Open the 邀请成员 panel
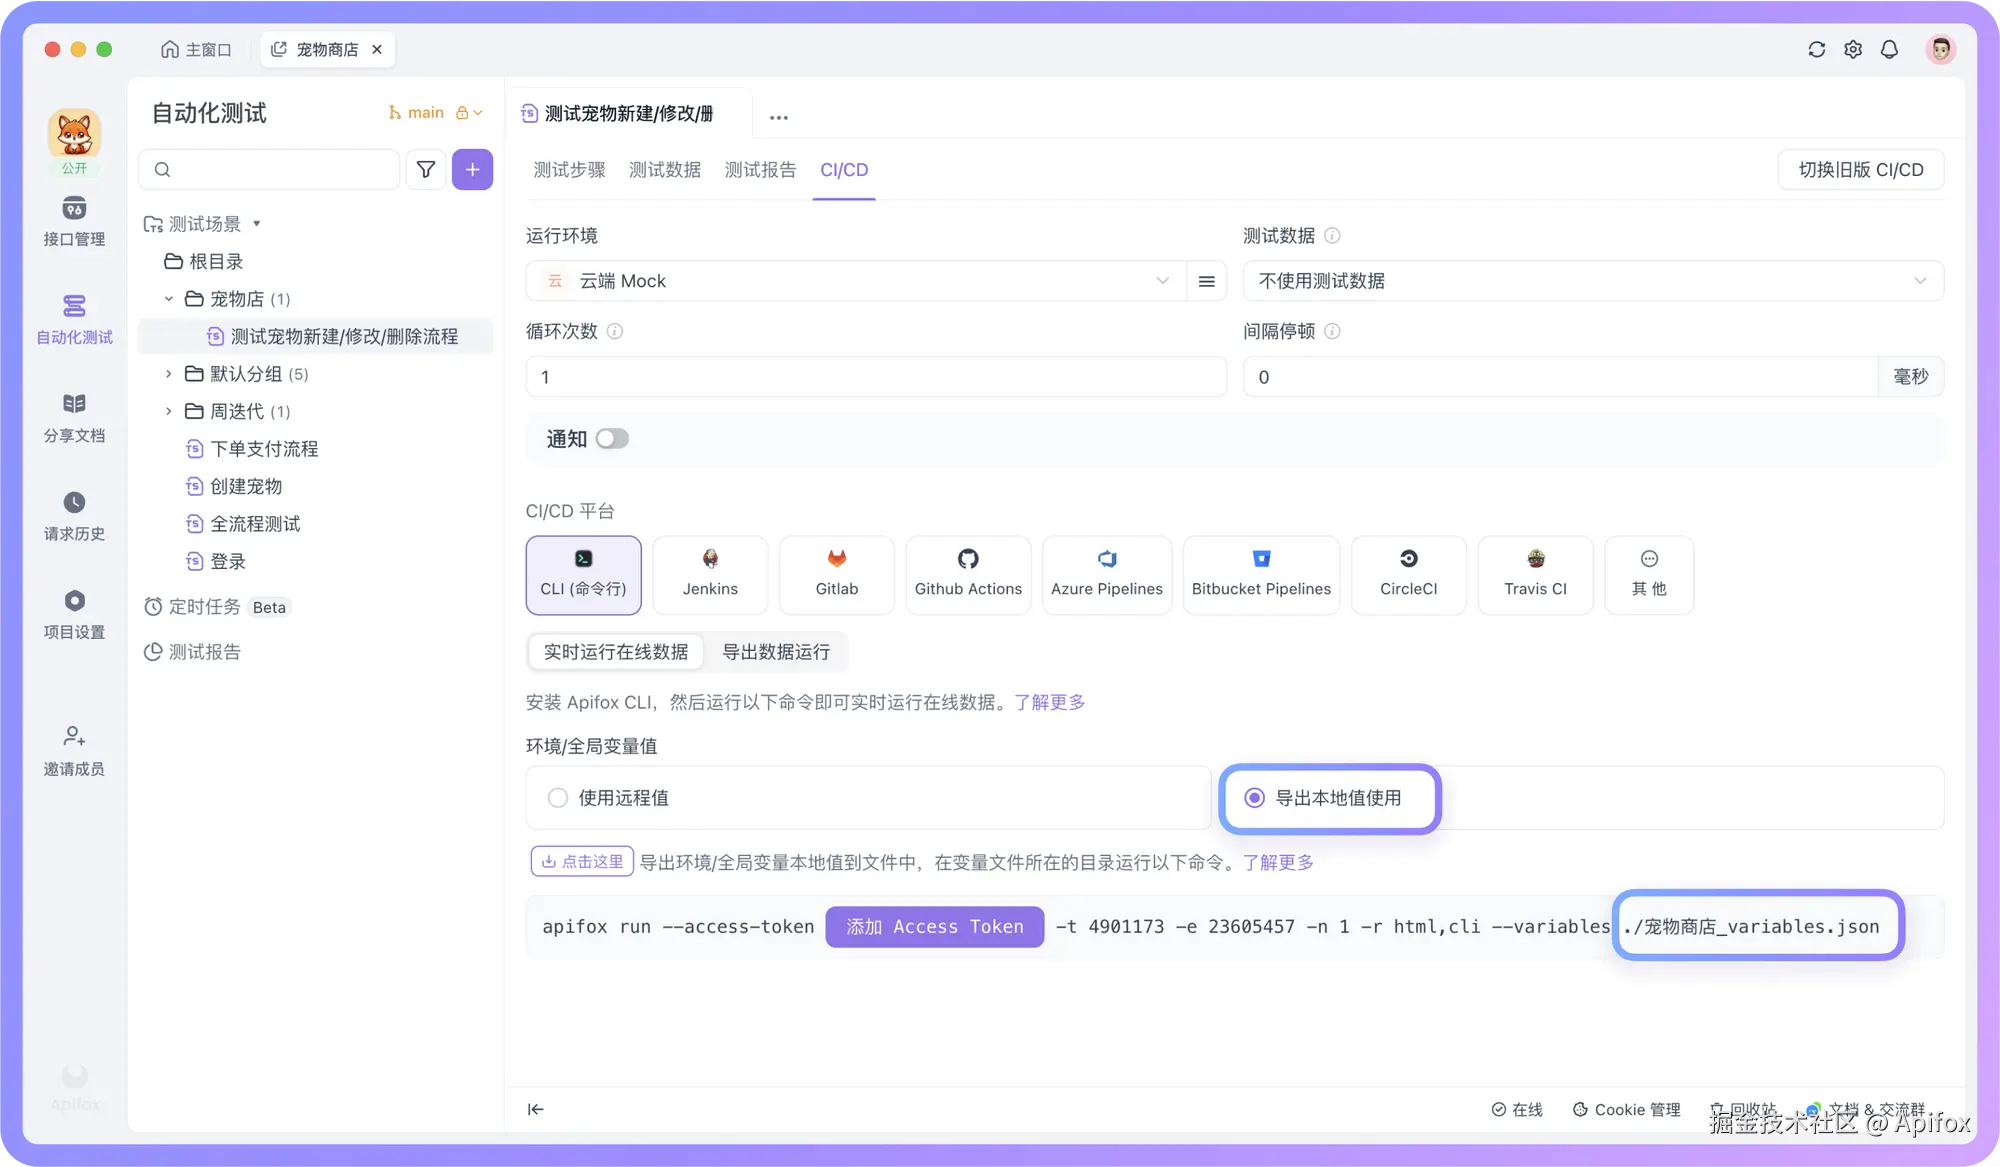This screenshot has height=1167, width=2000. 74,750
